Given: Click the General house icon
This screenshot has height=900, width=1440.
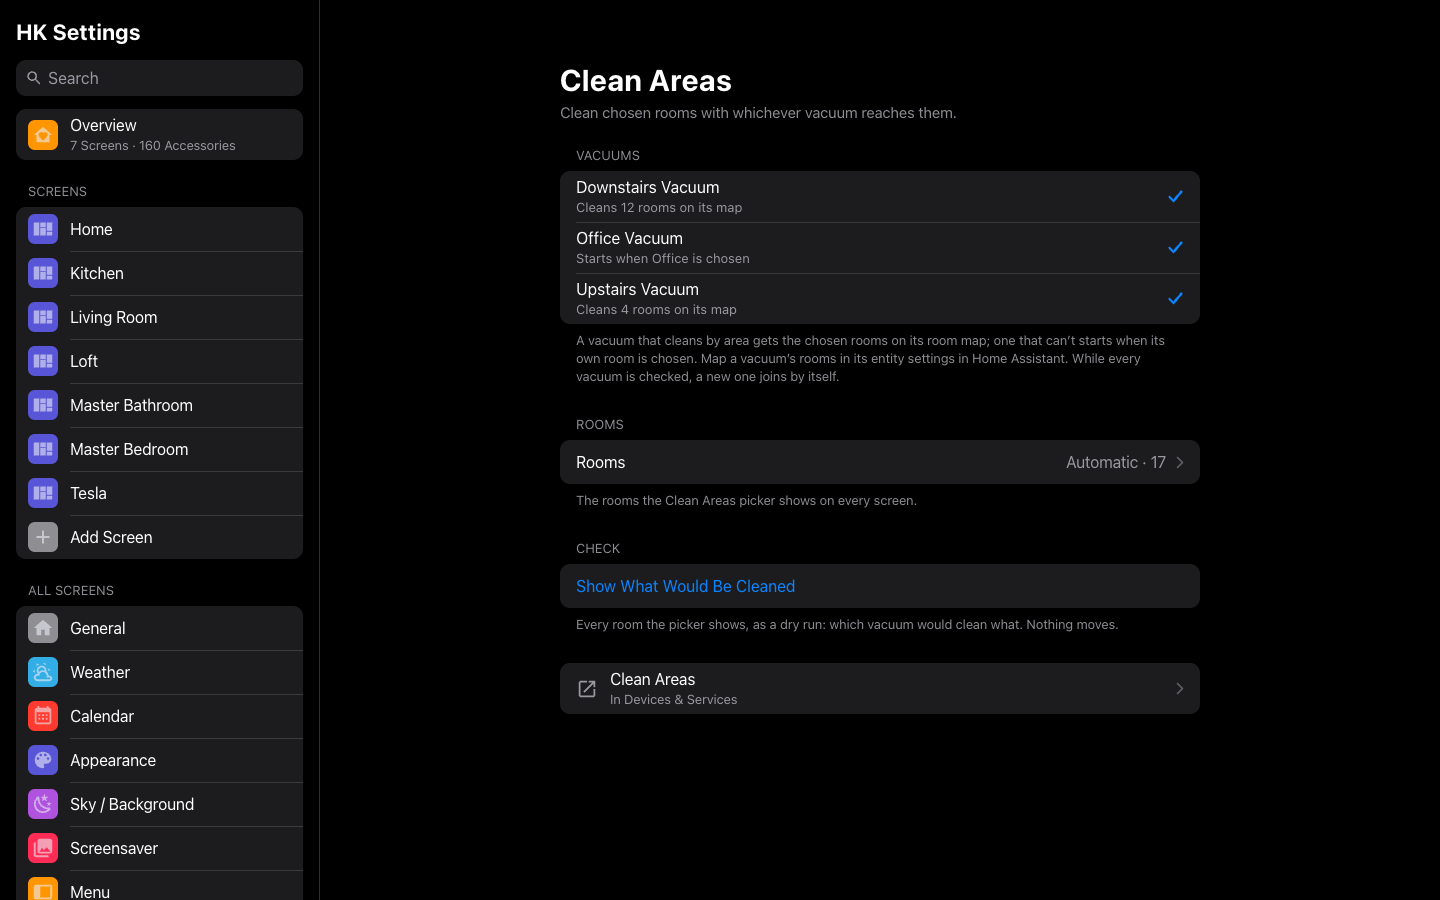Looking at the screenshot, I should tap(43, 628).
